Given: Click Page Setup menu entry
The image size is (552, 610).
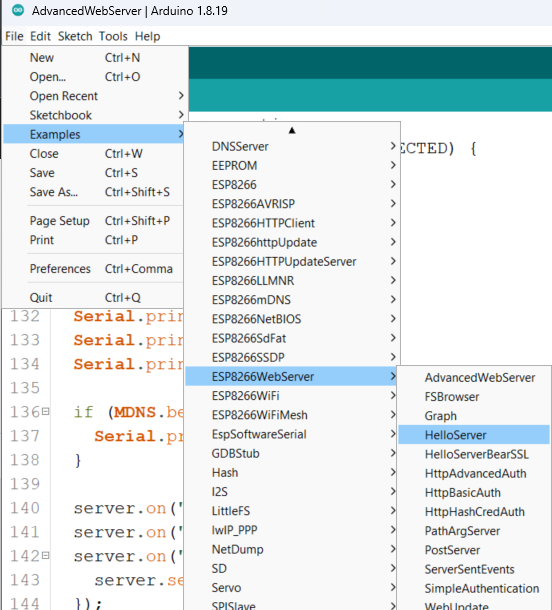Looking at the screenshot, I should (x=93, y=221).
